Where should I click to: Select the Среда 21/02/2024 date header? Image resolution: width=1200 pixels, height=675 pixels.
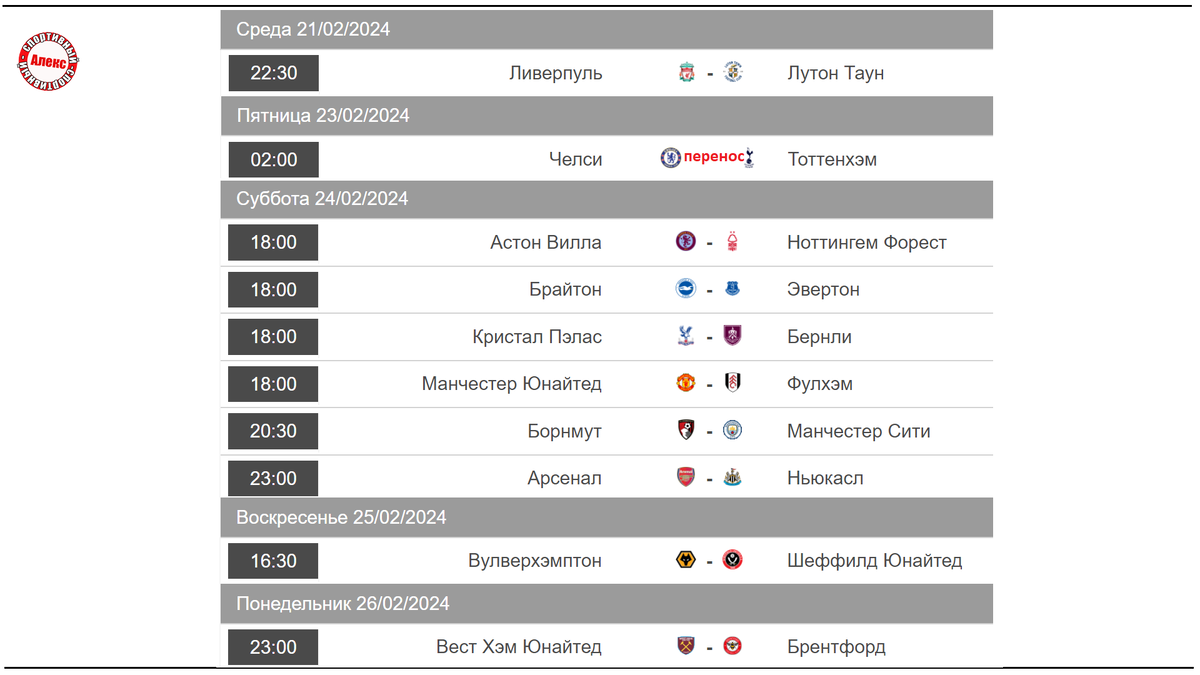point(607,29)
